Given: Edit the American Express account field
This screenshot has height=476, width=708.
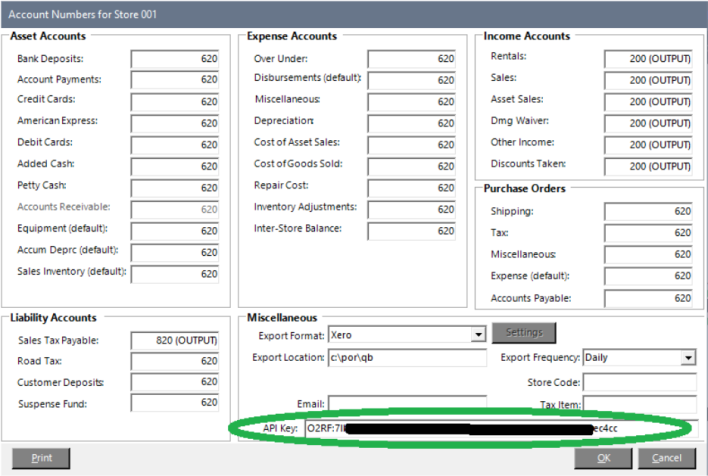Looking at the screenshot, I should point(175,123).
